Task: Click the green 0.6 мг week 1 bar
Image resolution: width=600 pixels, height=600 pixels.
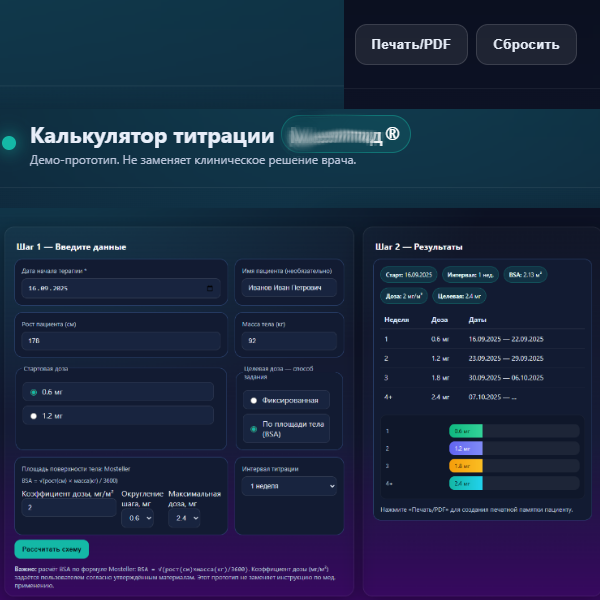Action: 465,431
